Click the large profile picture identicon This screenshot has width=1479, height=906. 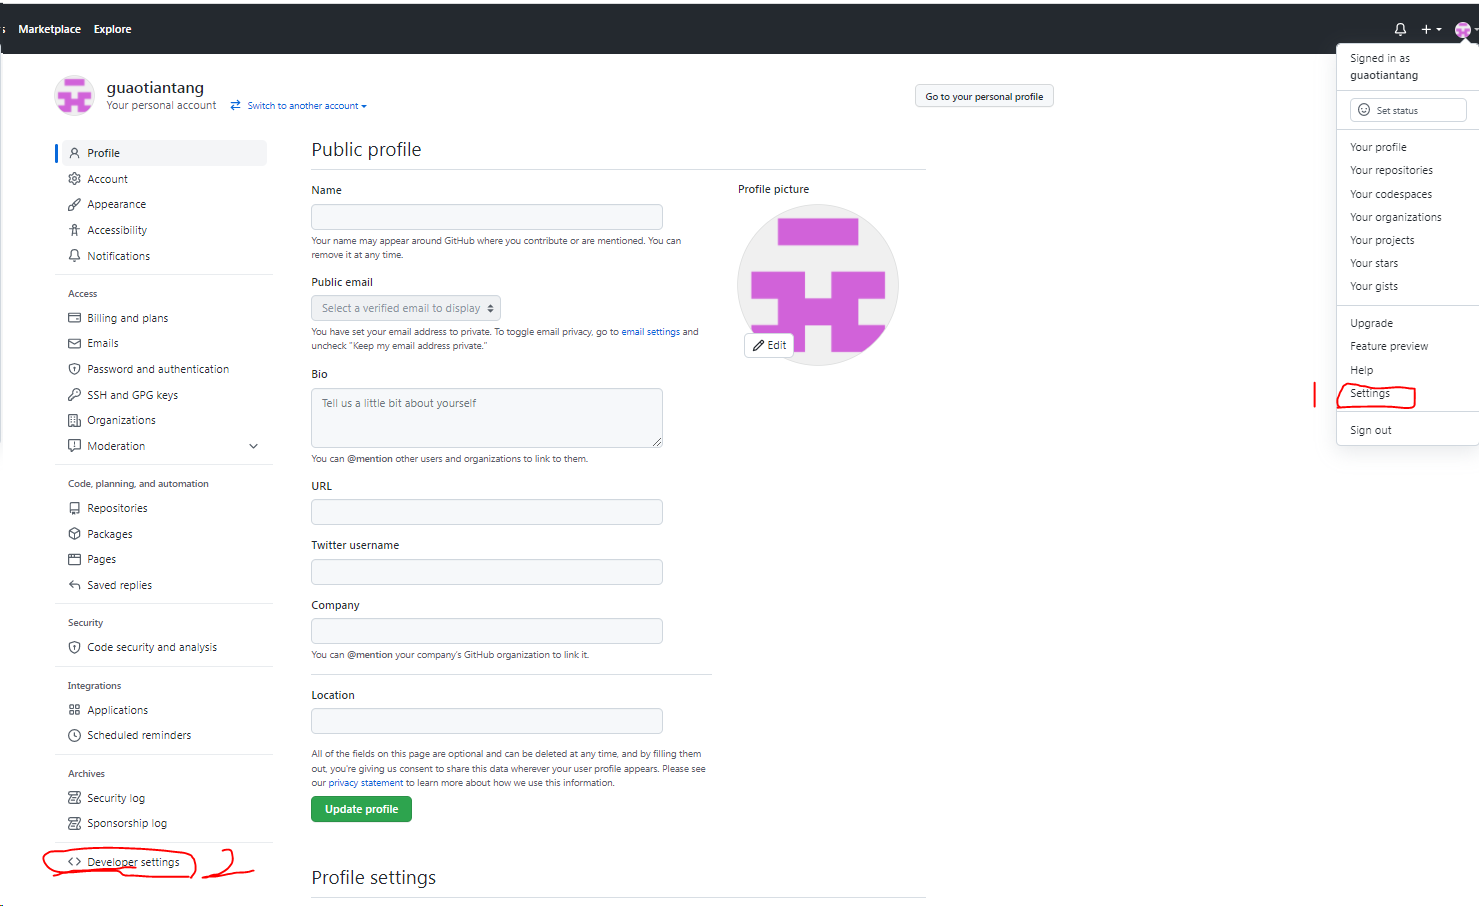click(818, 285)
